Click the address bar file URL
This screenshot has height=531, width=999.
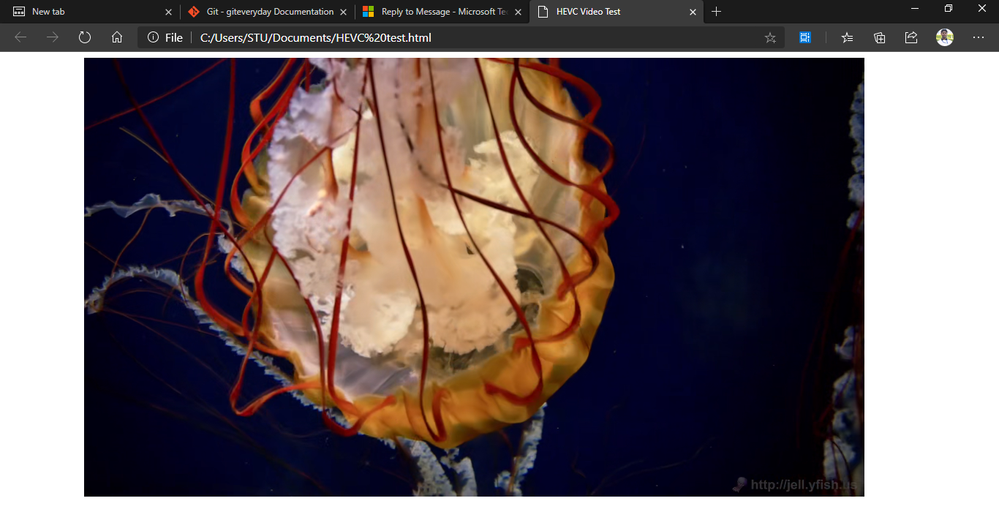coord(316,38)
